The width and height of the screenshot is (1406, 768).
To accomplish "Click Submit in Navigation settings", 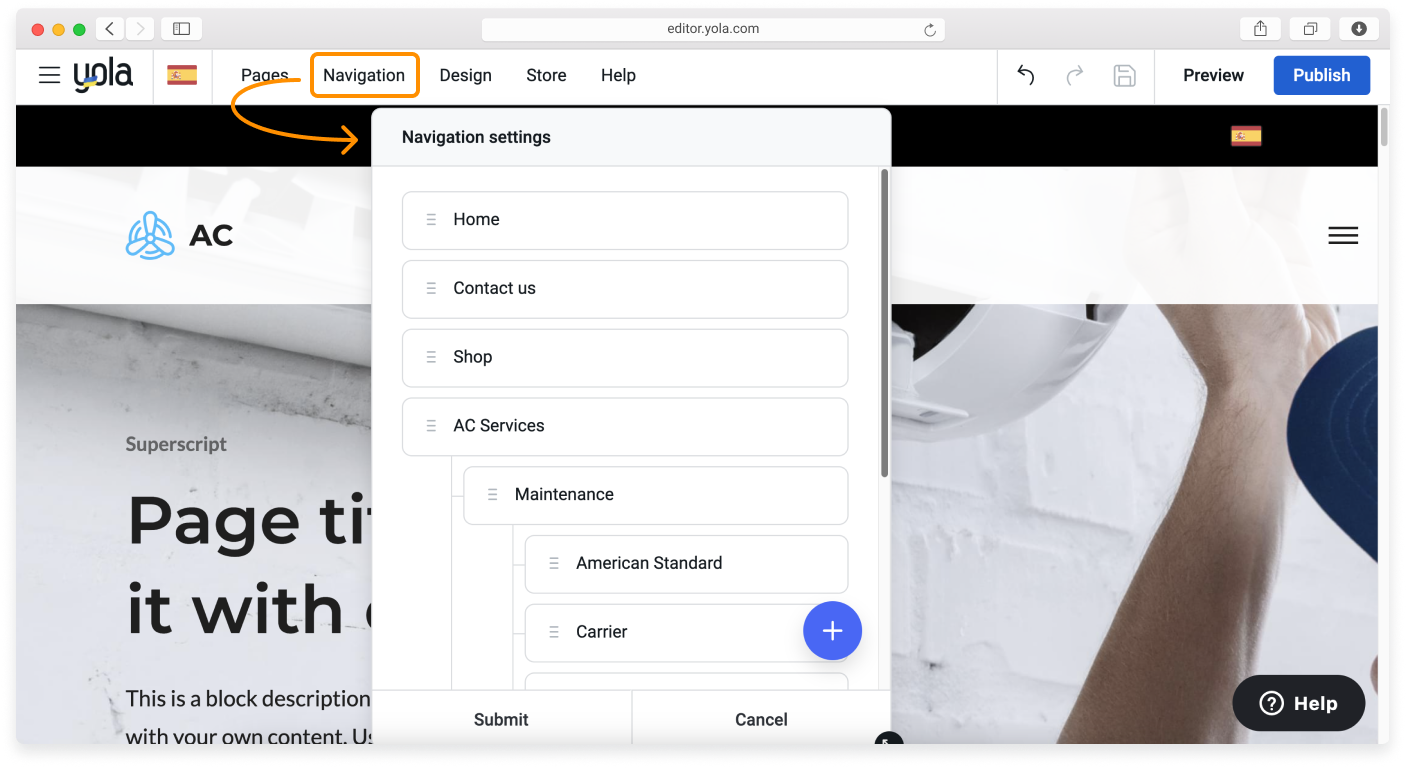I will click(x=500, y=719).
